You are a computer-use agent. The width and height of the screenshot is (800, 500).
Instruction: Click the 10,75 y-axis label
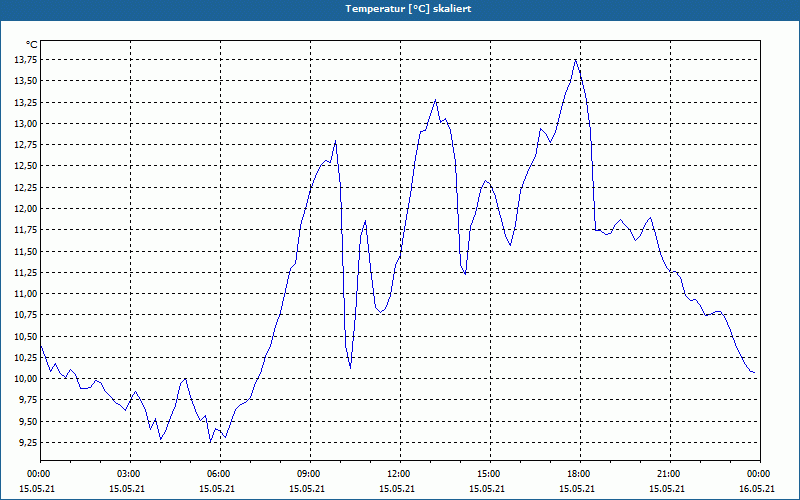click(27, 315)
